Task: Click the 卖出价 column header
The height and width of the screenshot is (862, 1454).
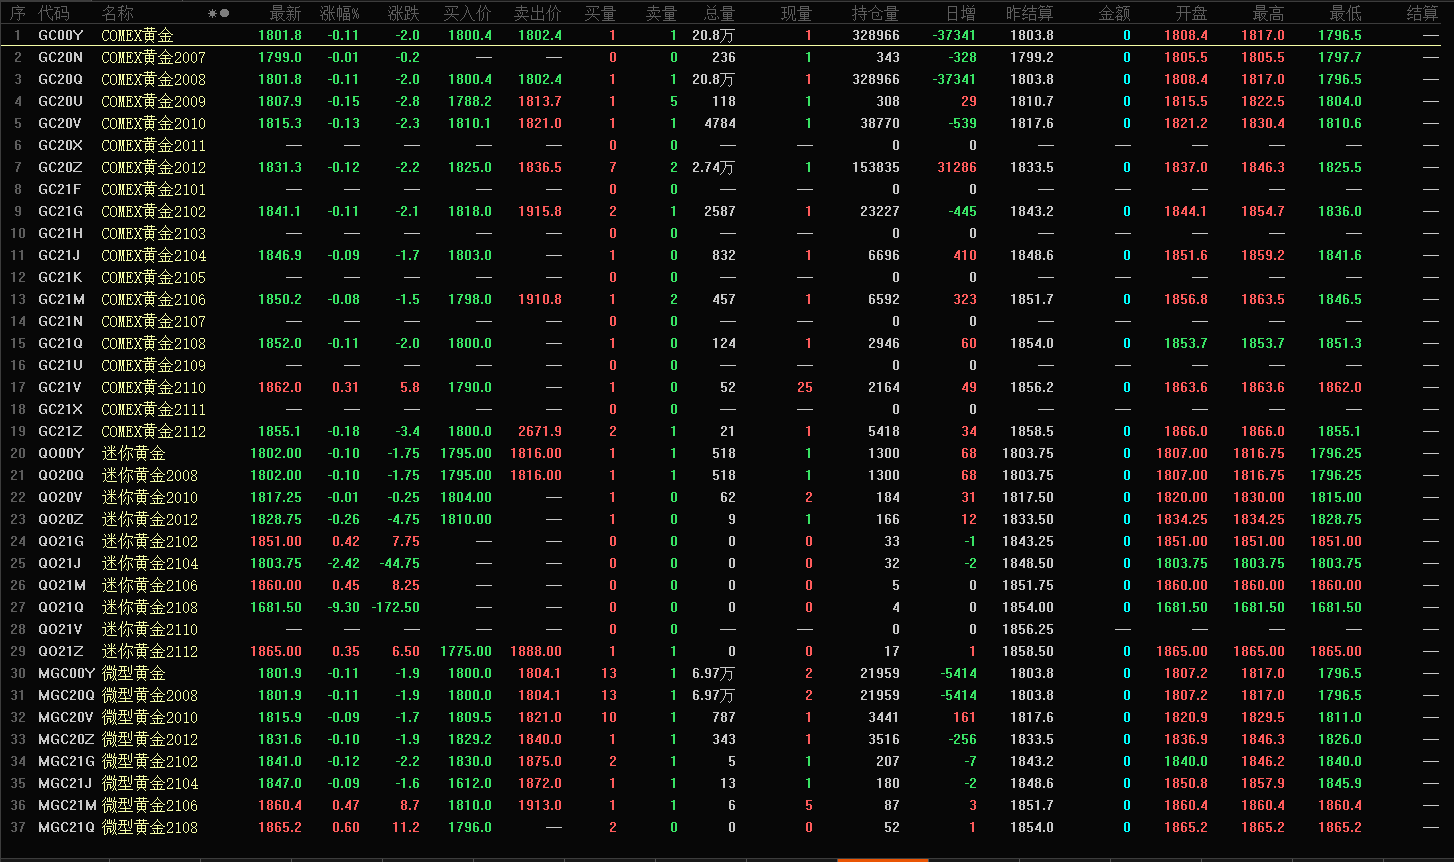Action: (538, 13)
